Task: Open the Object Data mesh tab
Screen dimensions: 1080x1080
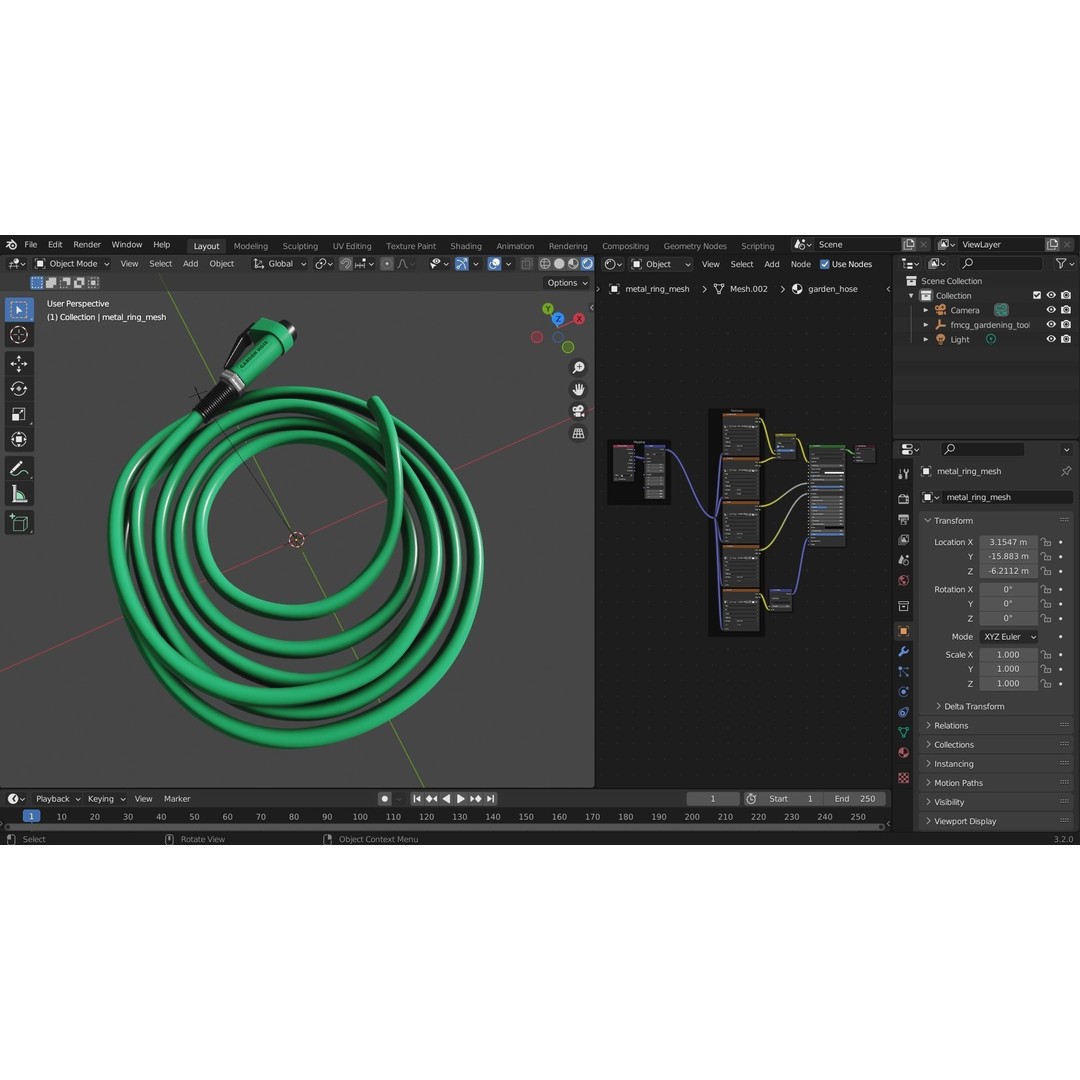Action: pos(904,732)
